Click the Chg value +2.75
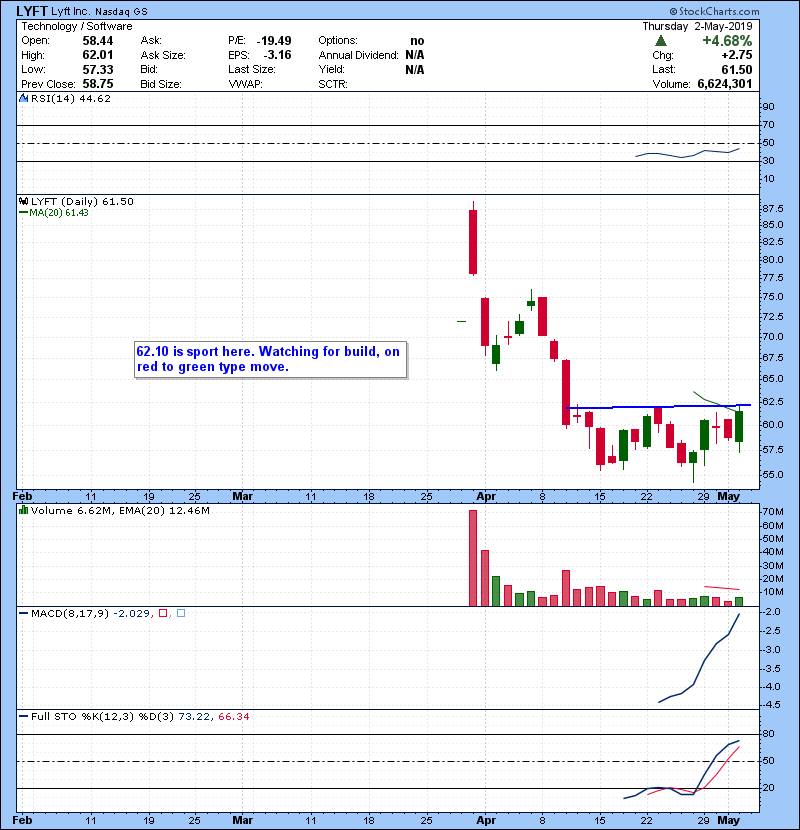 tap(736, 55)
